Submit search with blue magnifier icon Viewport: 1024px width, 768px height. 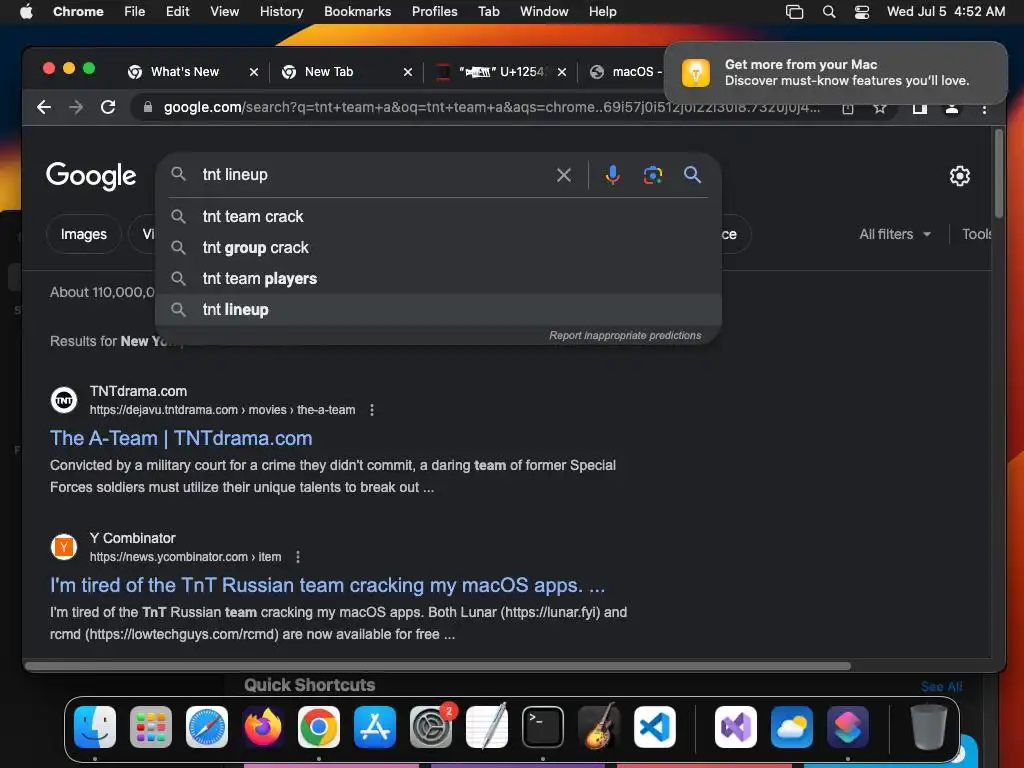(692, 174)
